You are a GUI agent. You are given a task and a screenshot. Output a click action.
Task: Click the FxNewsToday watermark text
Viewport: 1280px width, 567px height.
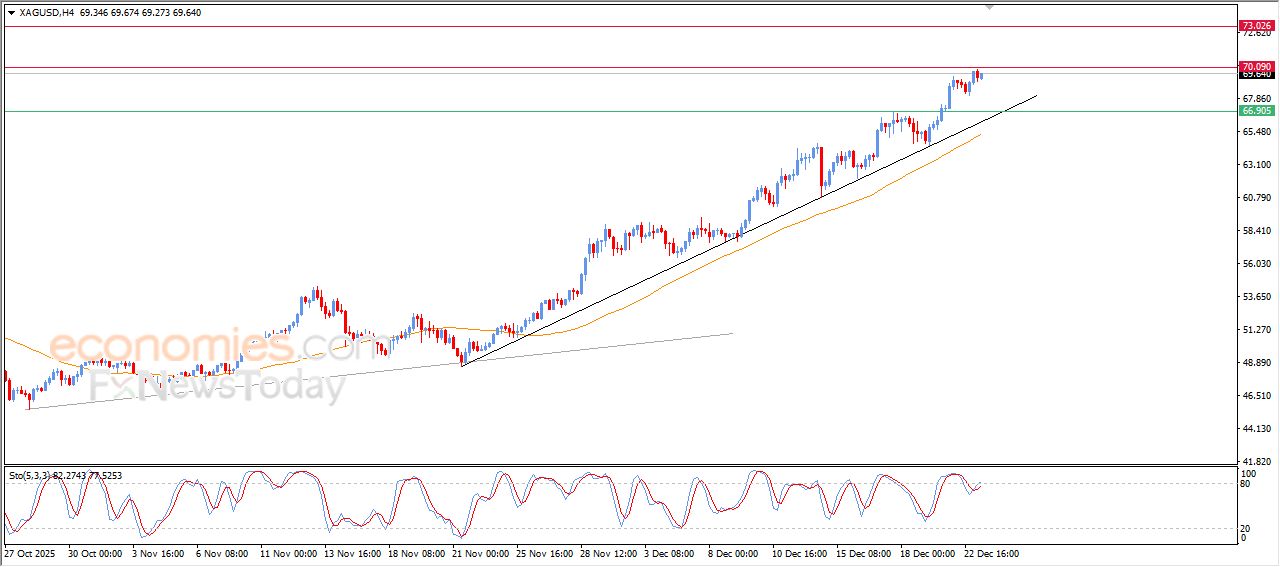(x=217, y=386)
